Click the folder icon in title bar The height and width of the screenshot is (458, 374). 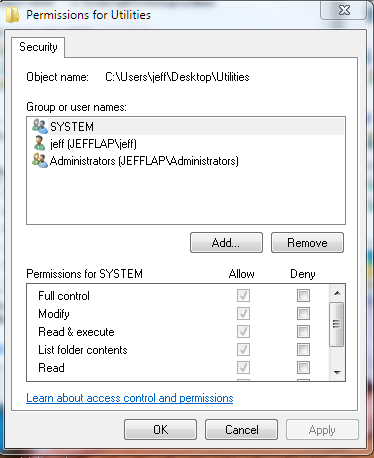coord(13,15)
